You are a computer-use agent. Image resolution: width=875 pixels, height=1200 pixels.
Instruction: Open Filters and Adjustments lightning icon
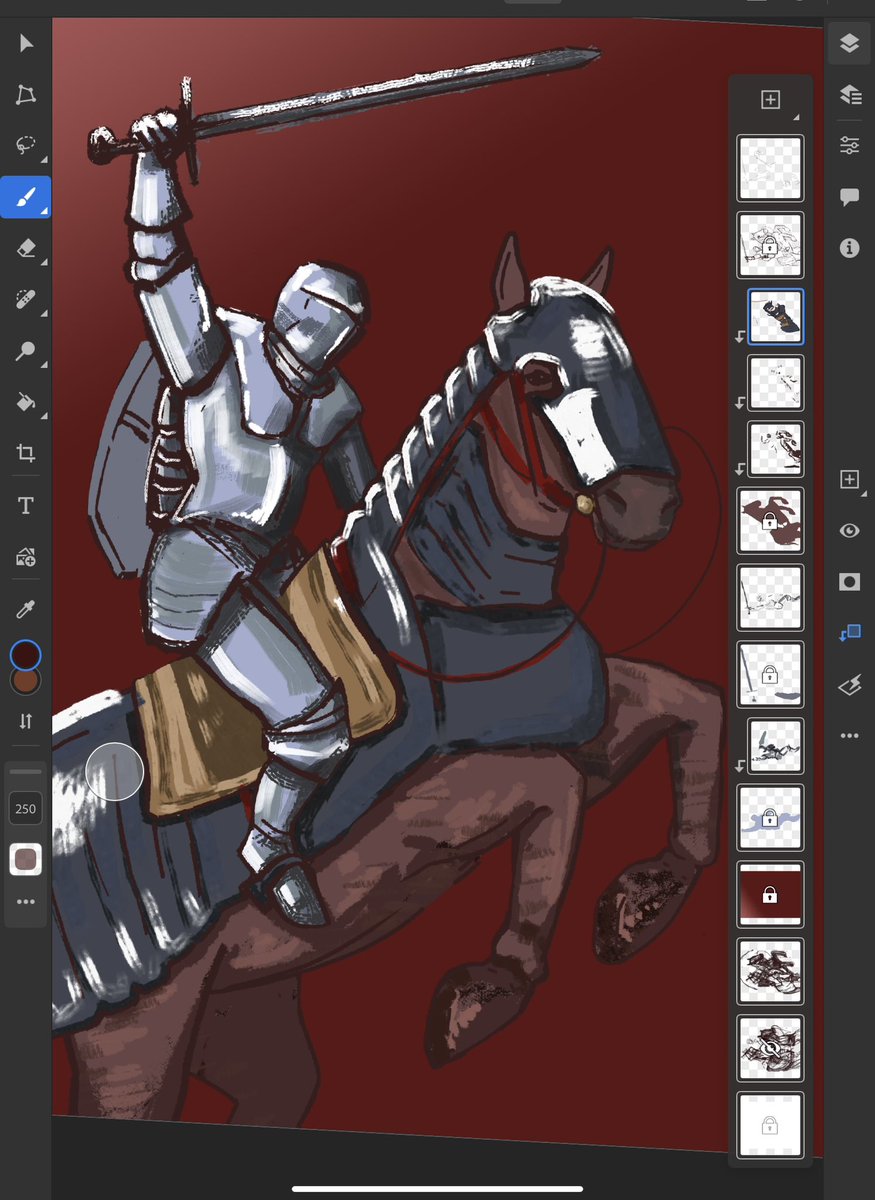pyautogui.click(x=849, y=685)
